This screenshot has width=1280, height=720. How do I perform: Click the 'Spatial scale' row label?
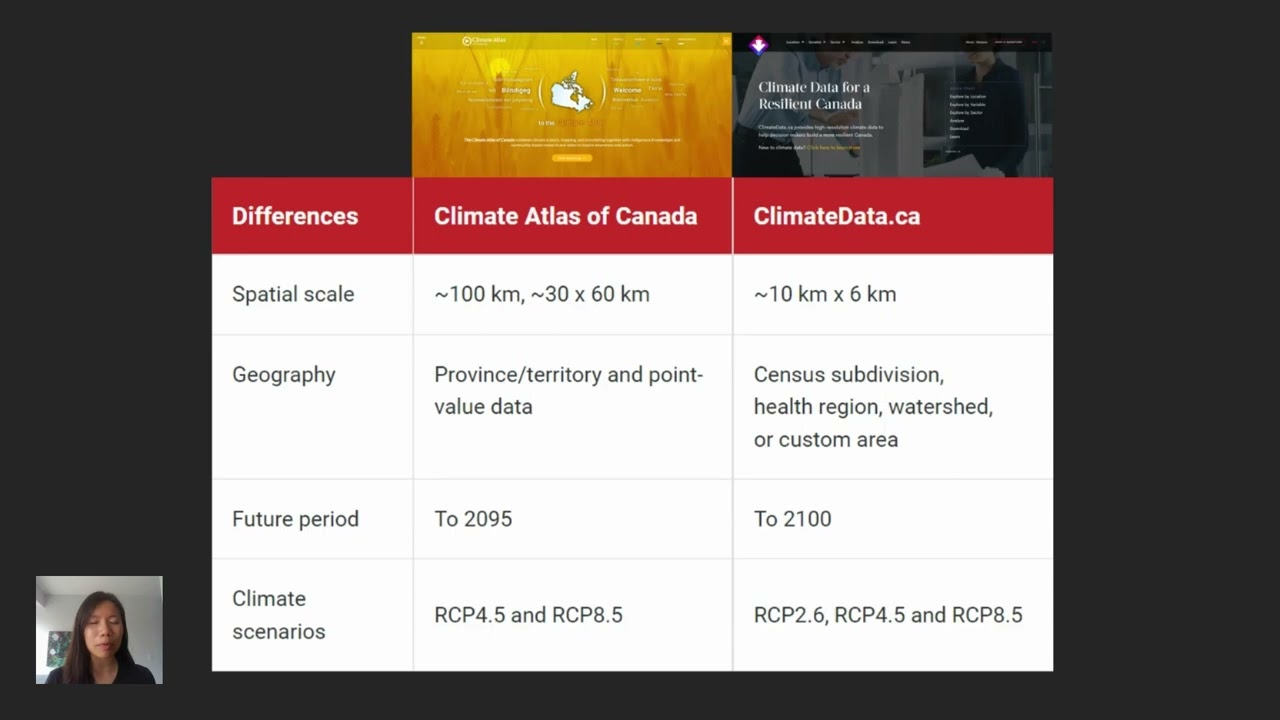coord(293,294)
